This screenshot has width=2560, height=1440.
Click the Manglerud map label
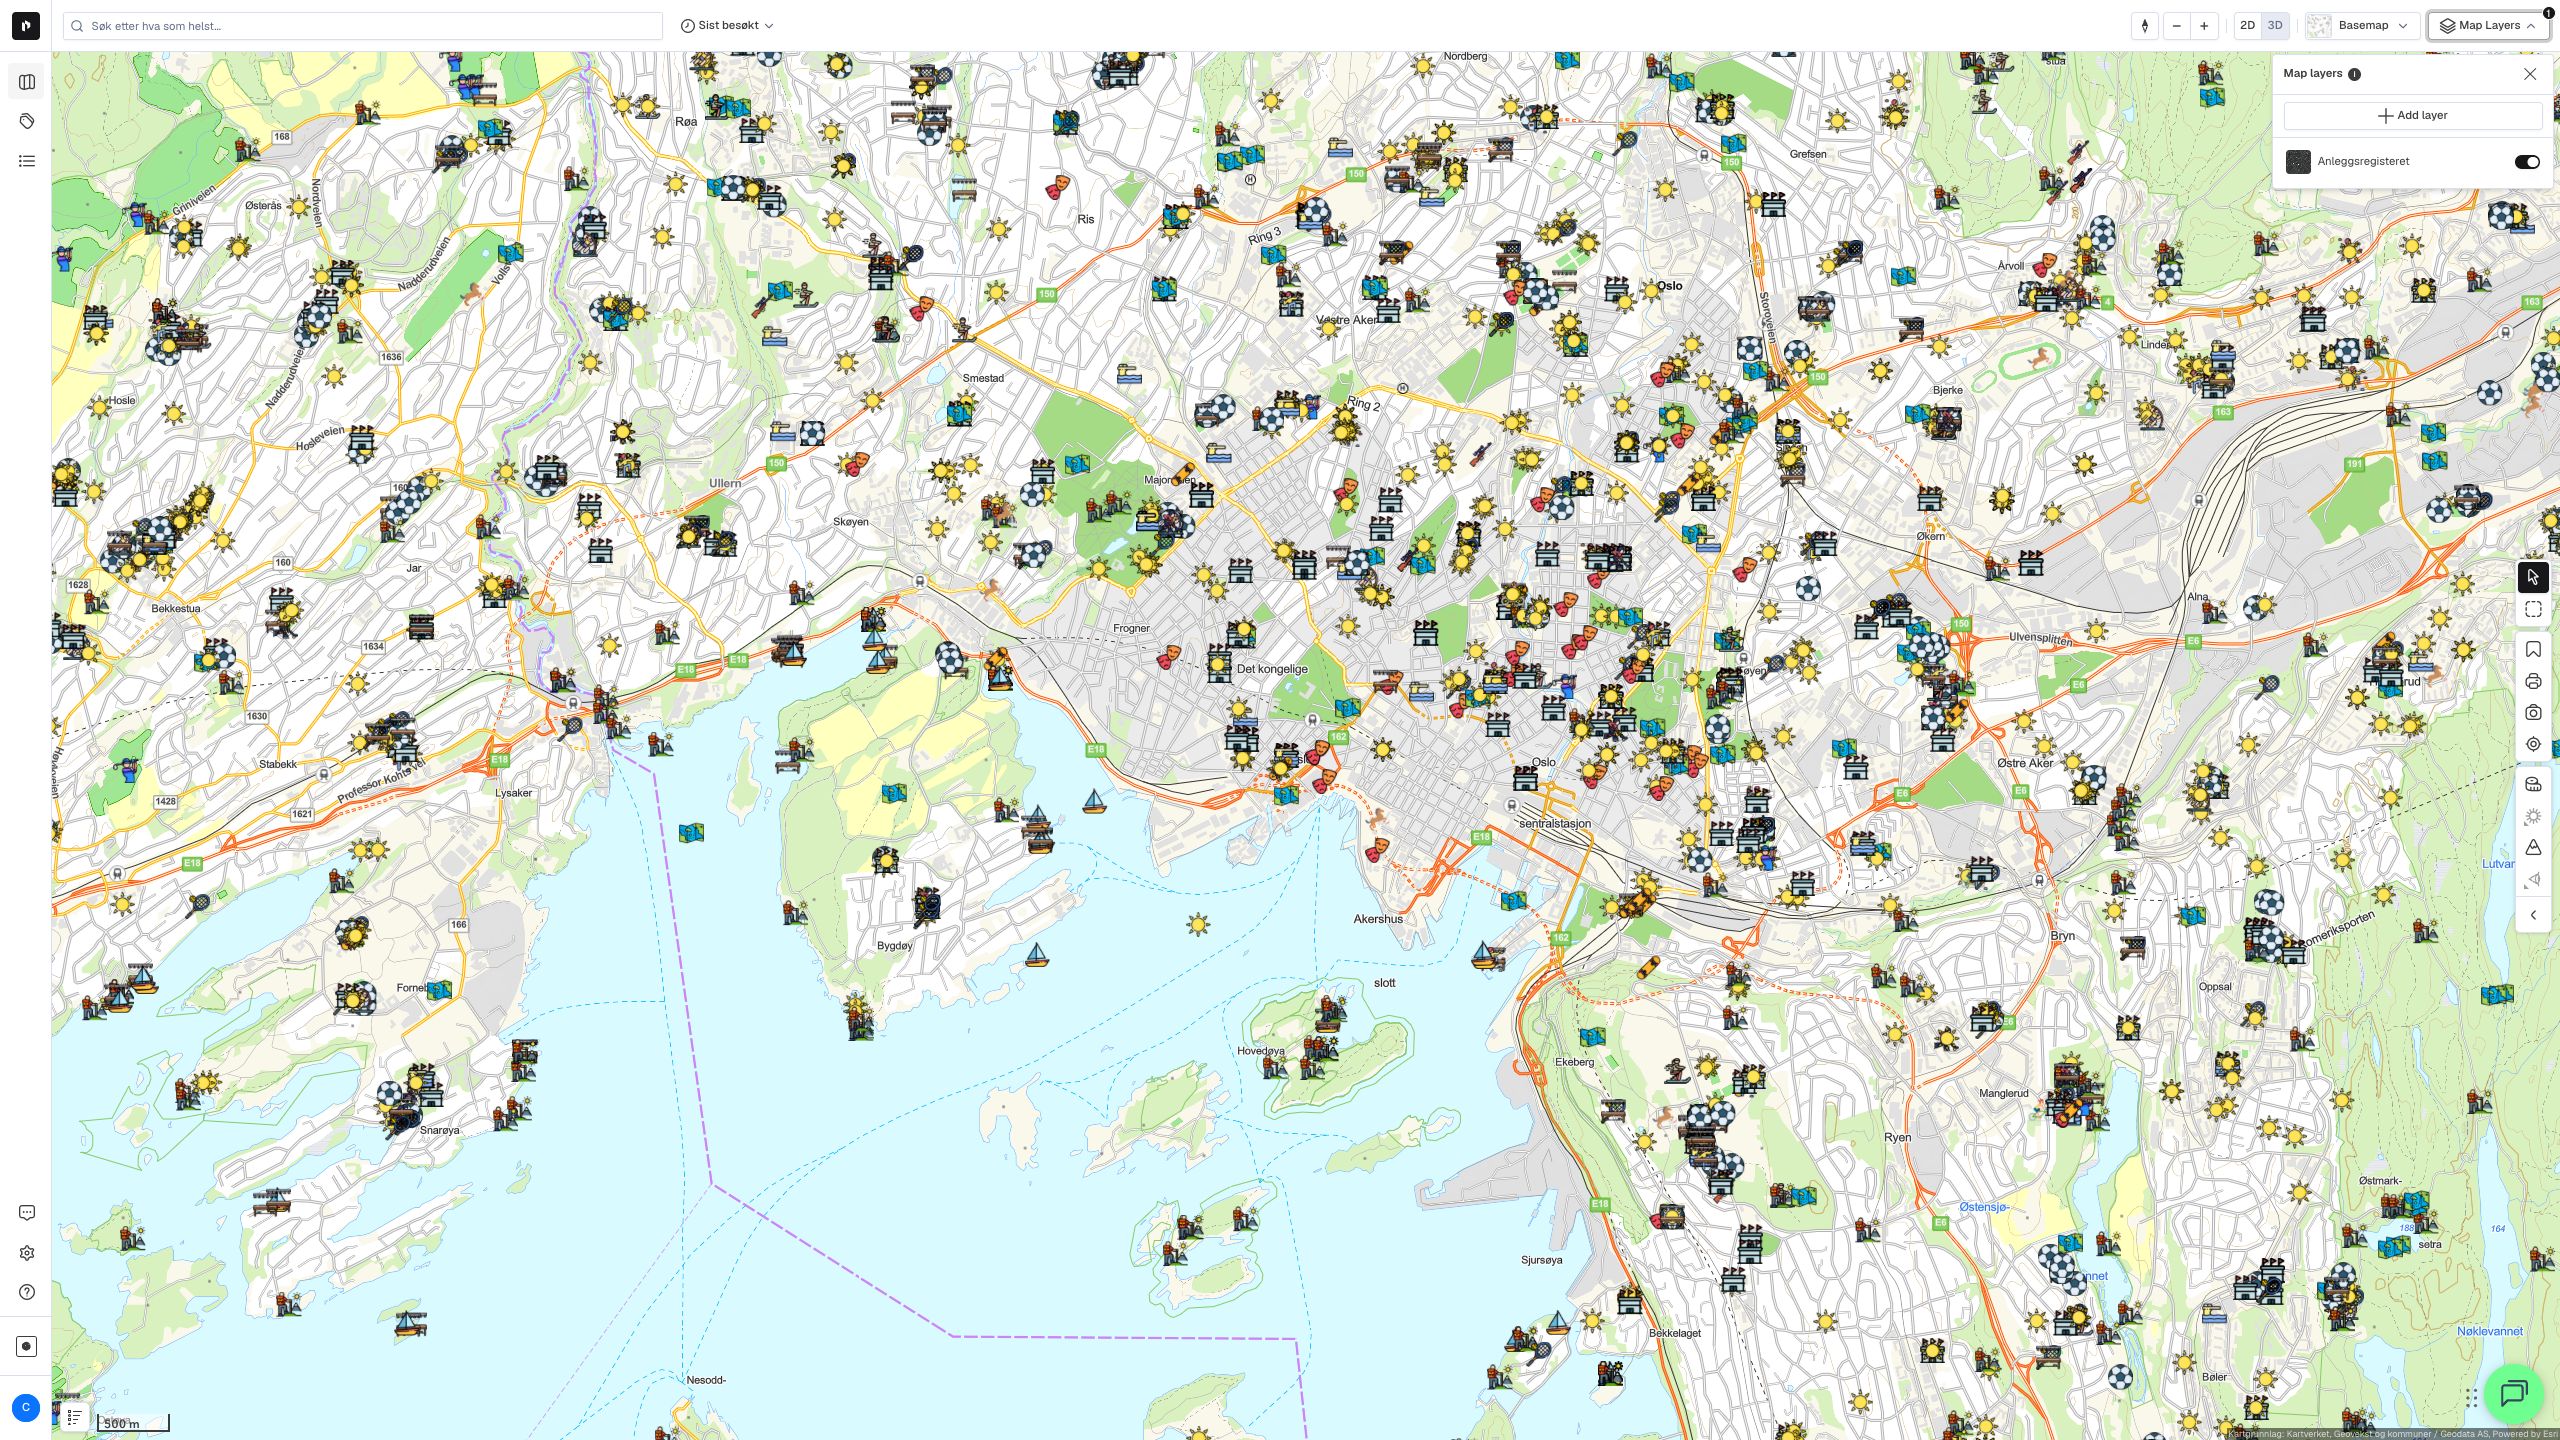pyautogui.click(x=2004, y=1094)
